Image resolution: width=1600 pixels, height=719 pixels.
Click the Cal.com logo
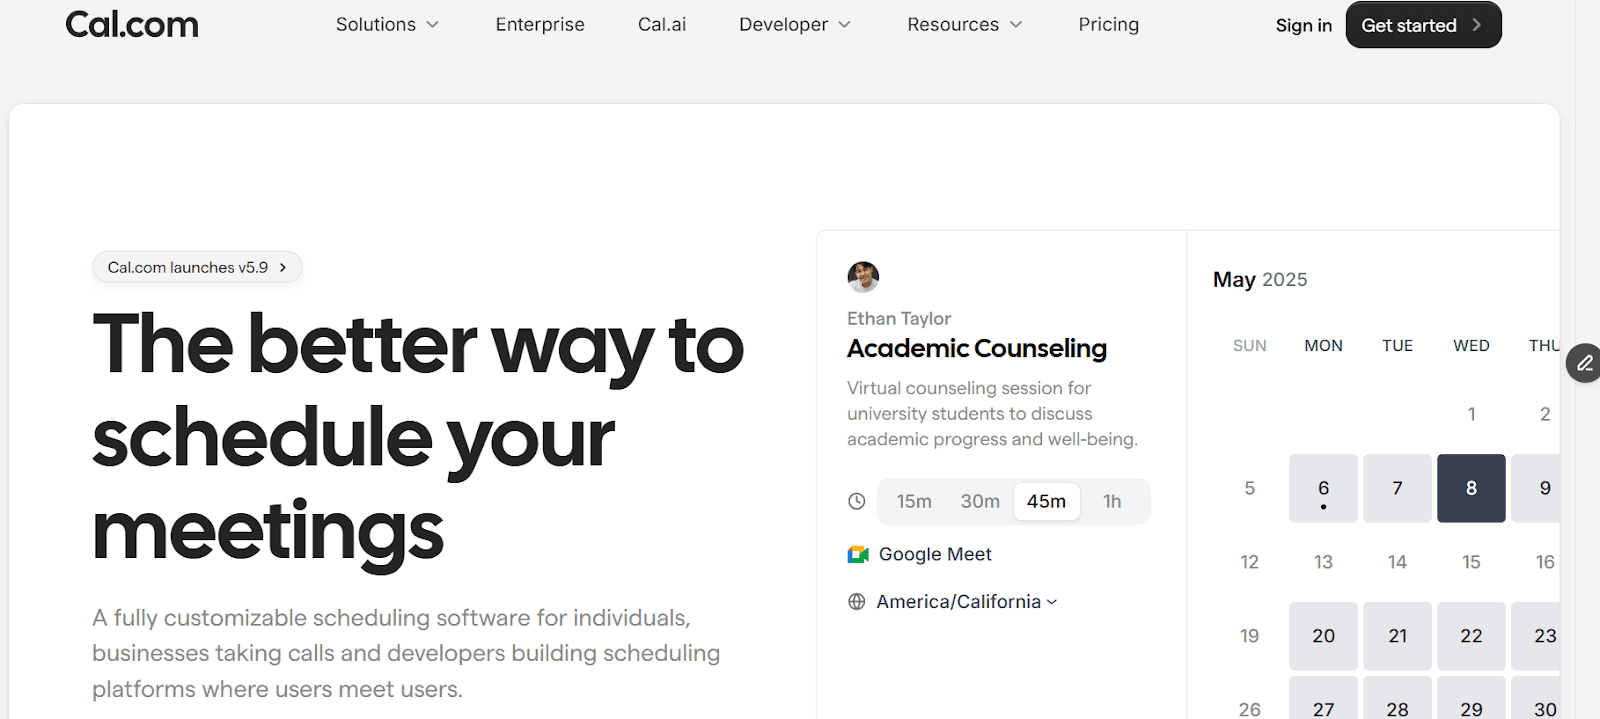(131, 24)
